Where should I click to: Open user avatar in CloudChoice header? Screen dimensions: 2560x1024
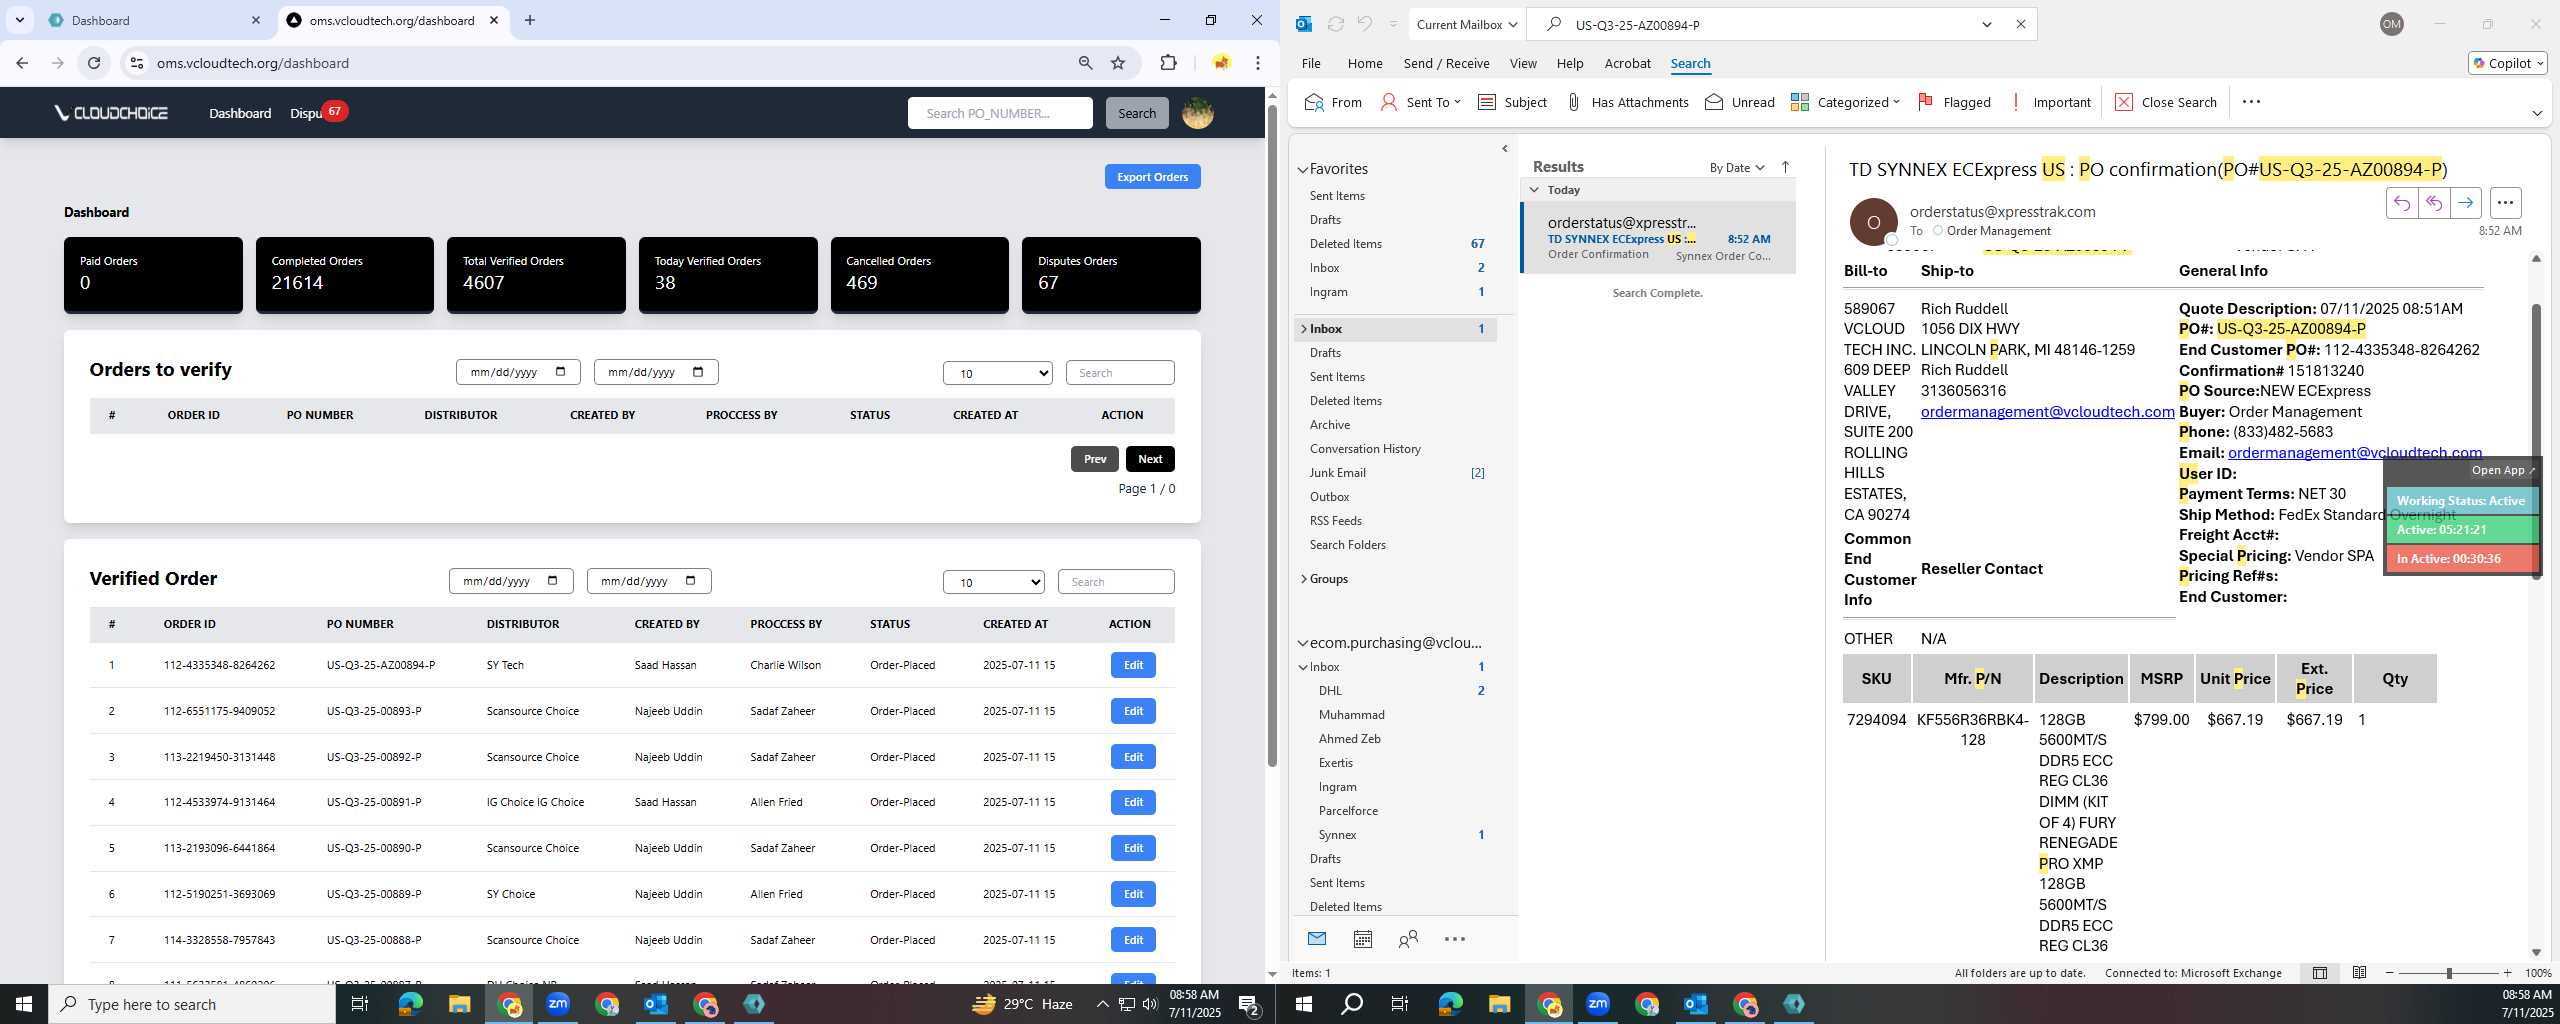[1197, 113]
